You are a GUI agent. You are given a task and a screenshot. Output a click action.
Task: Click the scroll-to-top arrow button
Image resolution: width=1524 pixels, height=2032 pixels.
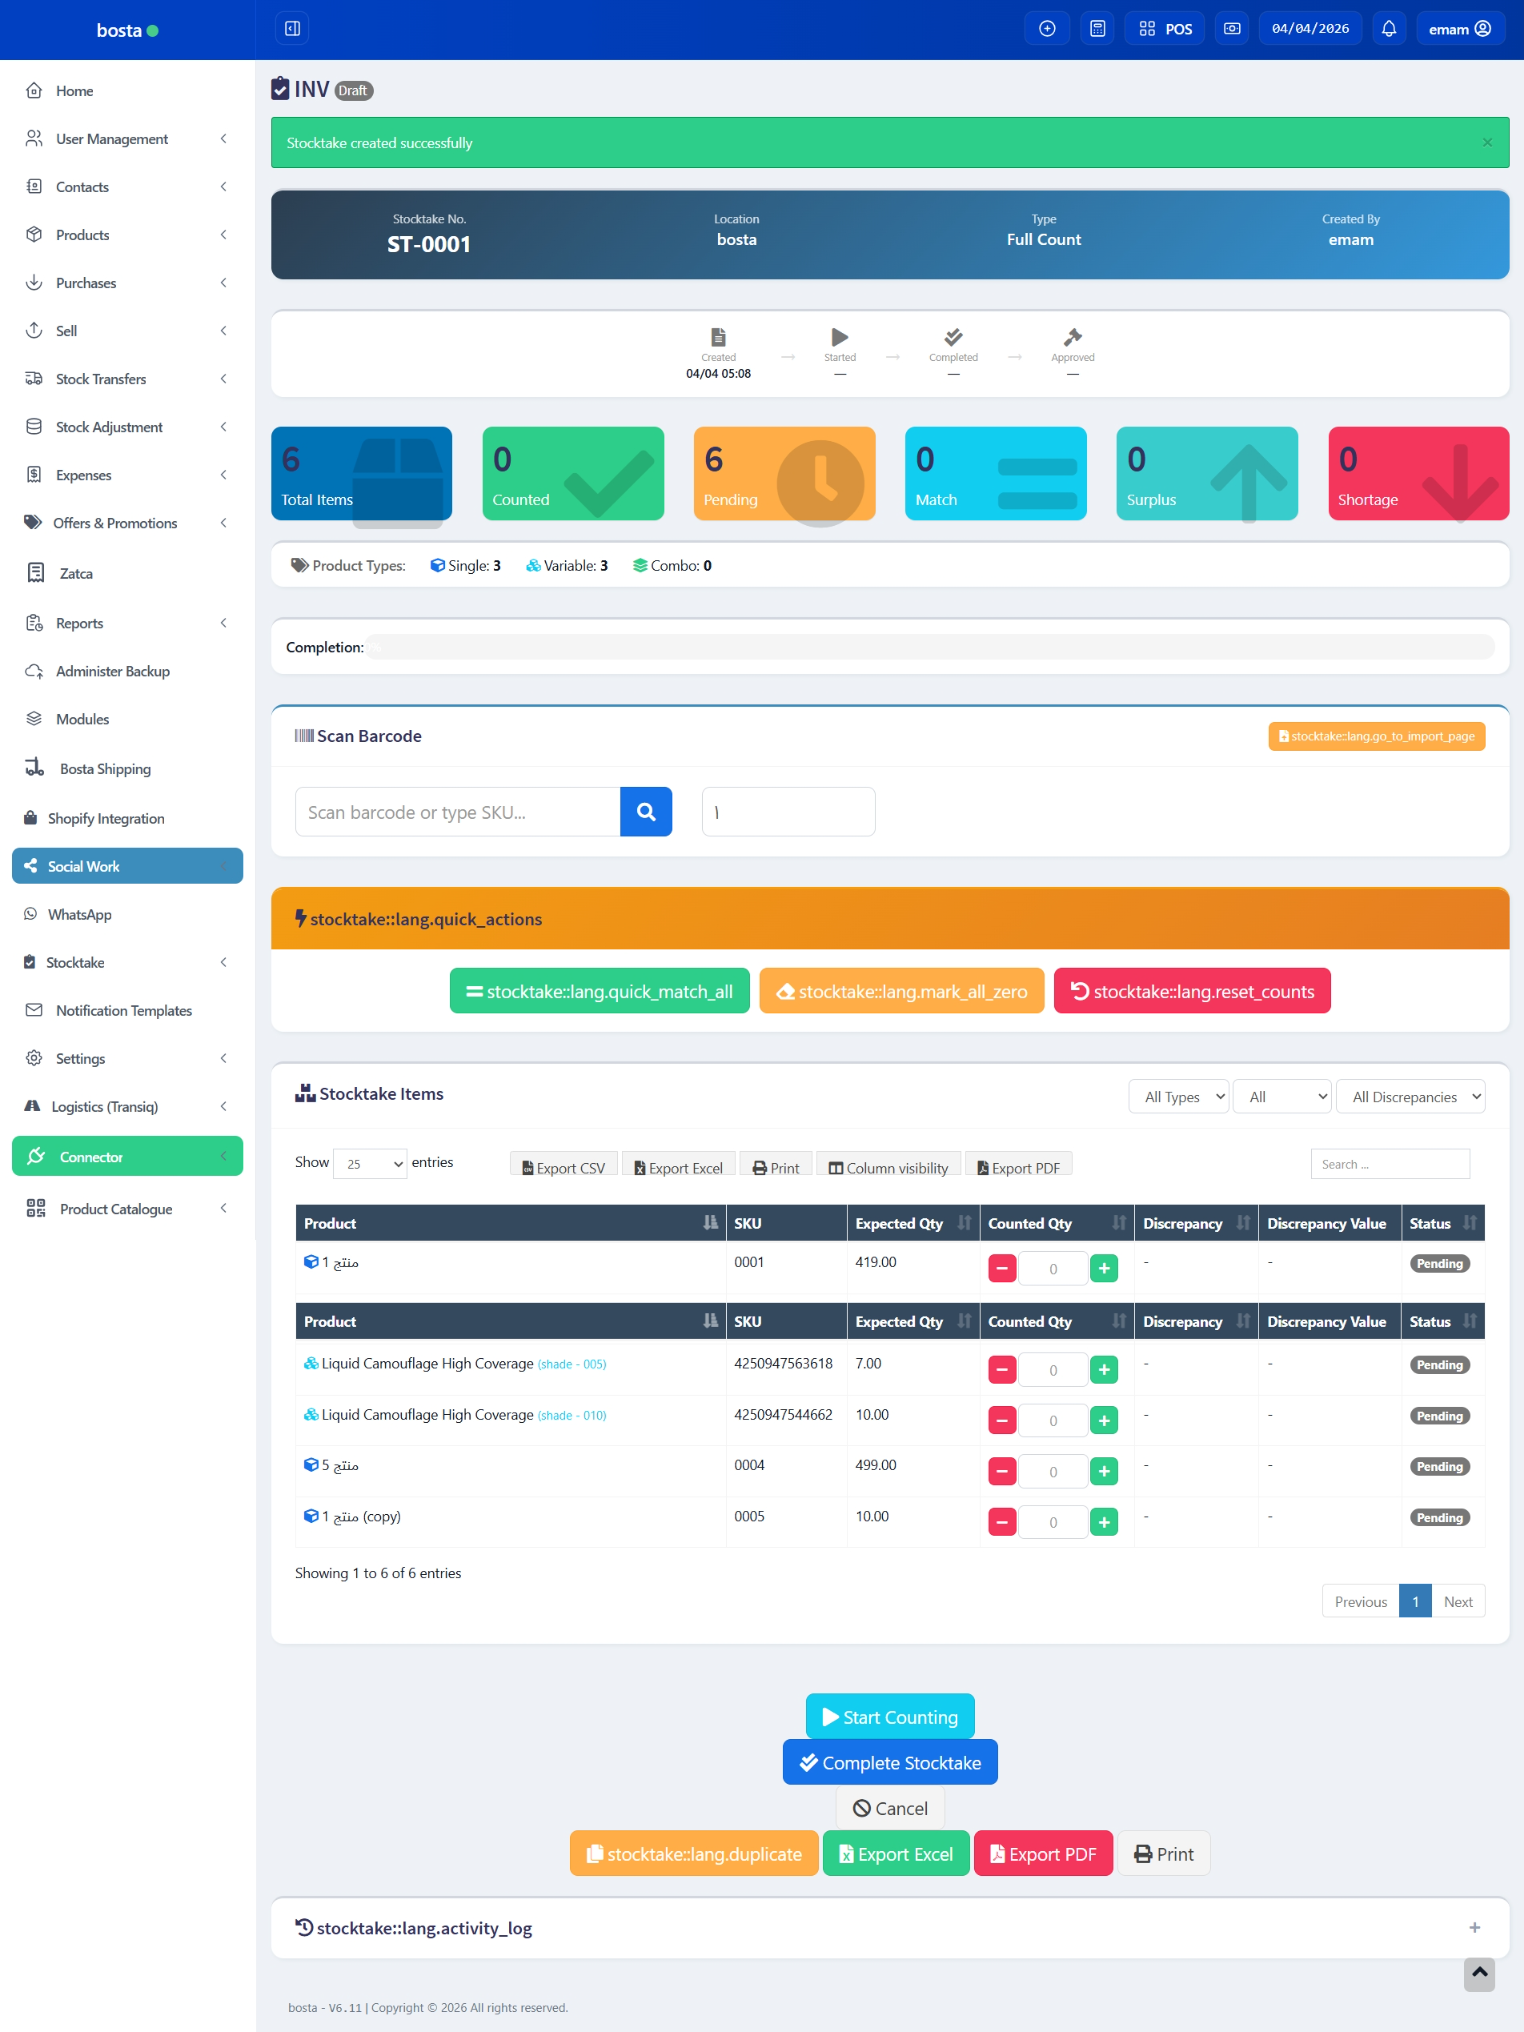click(x=1479, y=1973)
